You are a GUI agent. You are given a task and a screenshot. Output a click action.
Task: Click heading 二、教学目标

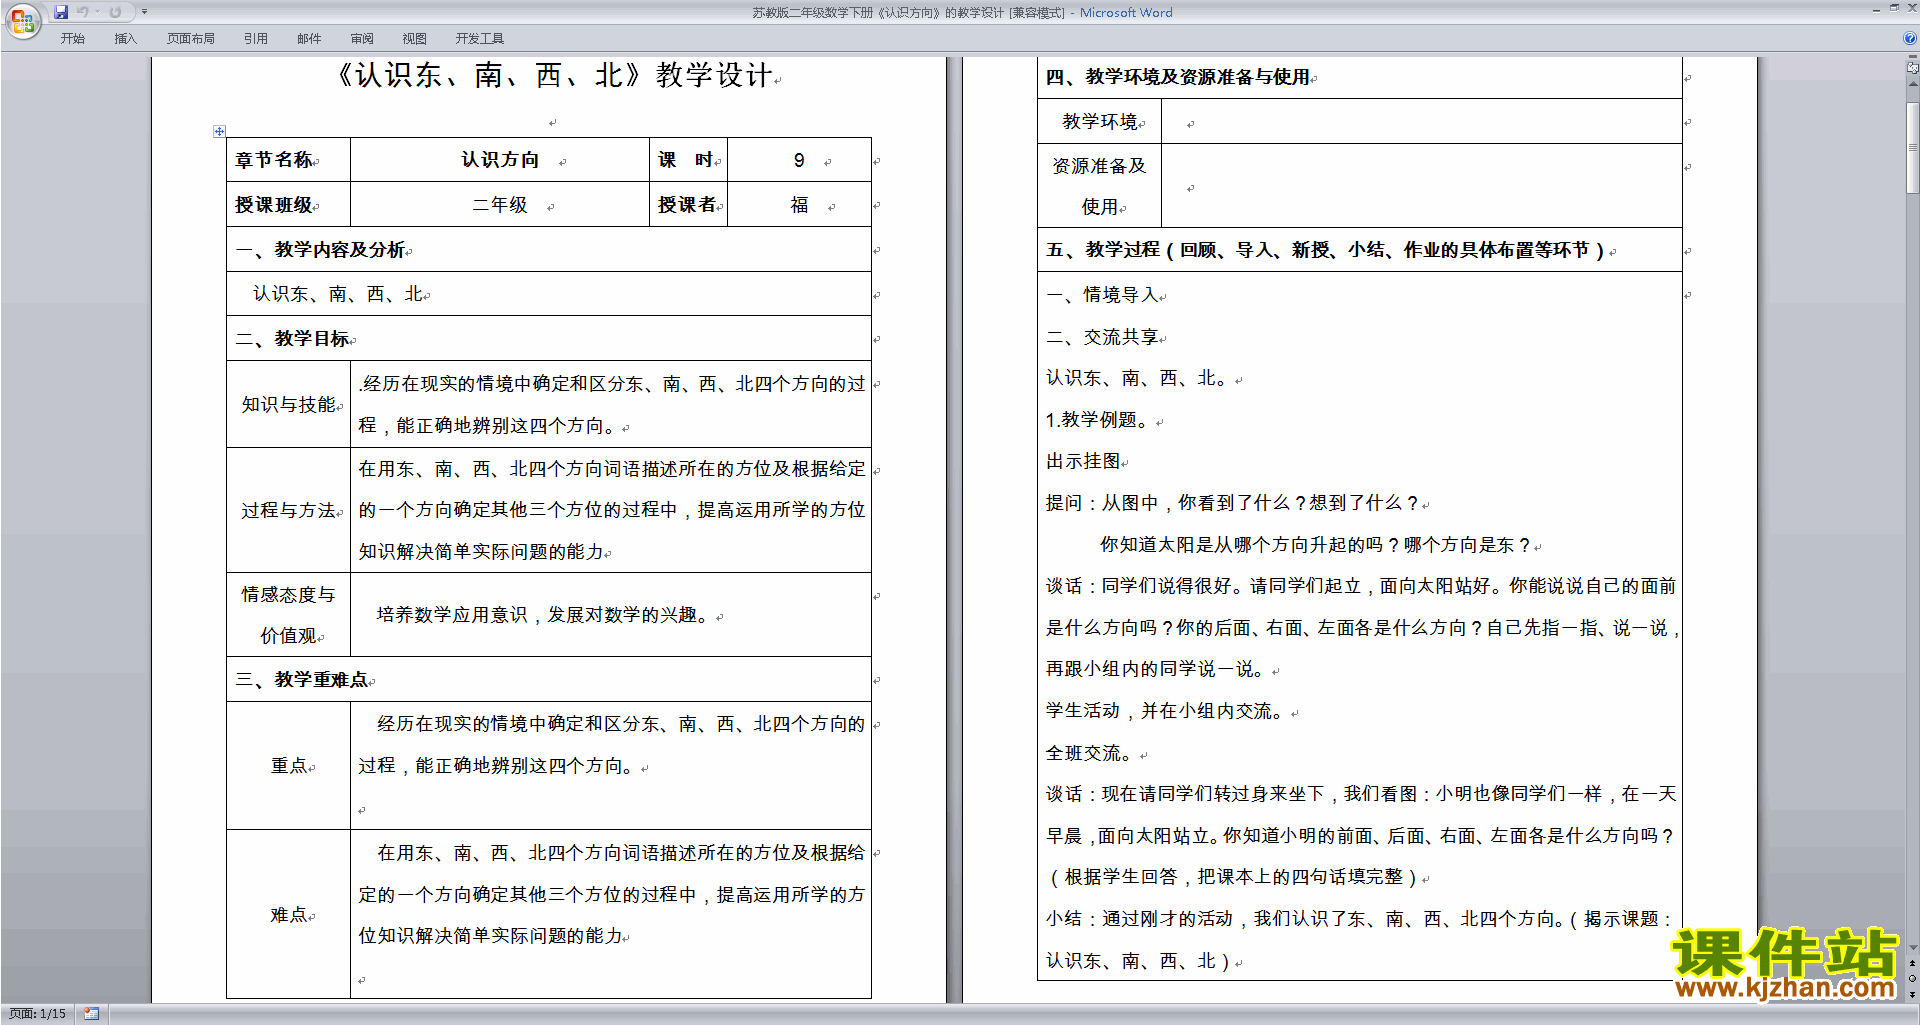(295, 339)
